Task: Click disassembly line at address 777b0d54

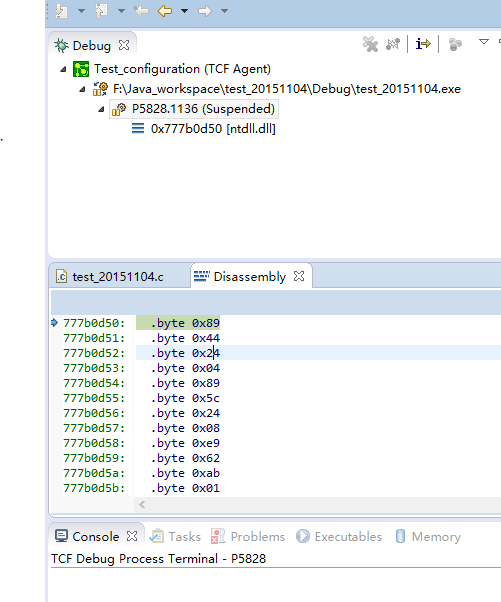Action: tap(185, 383)
